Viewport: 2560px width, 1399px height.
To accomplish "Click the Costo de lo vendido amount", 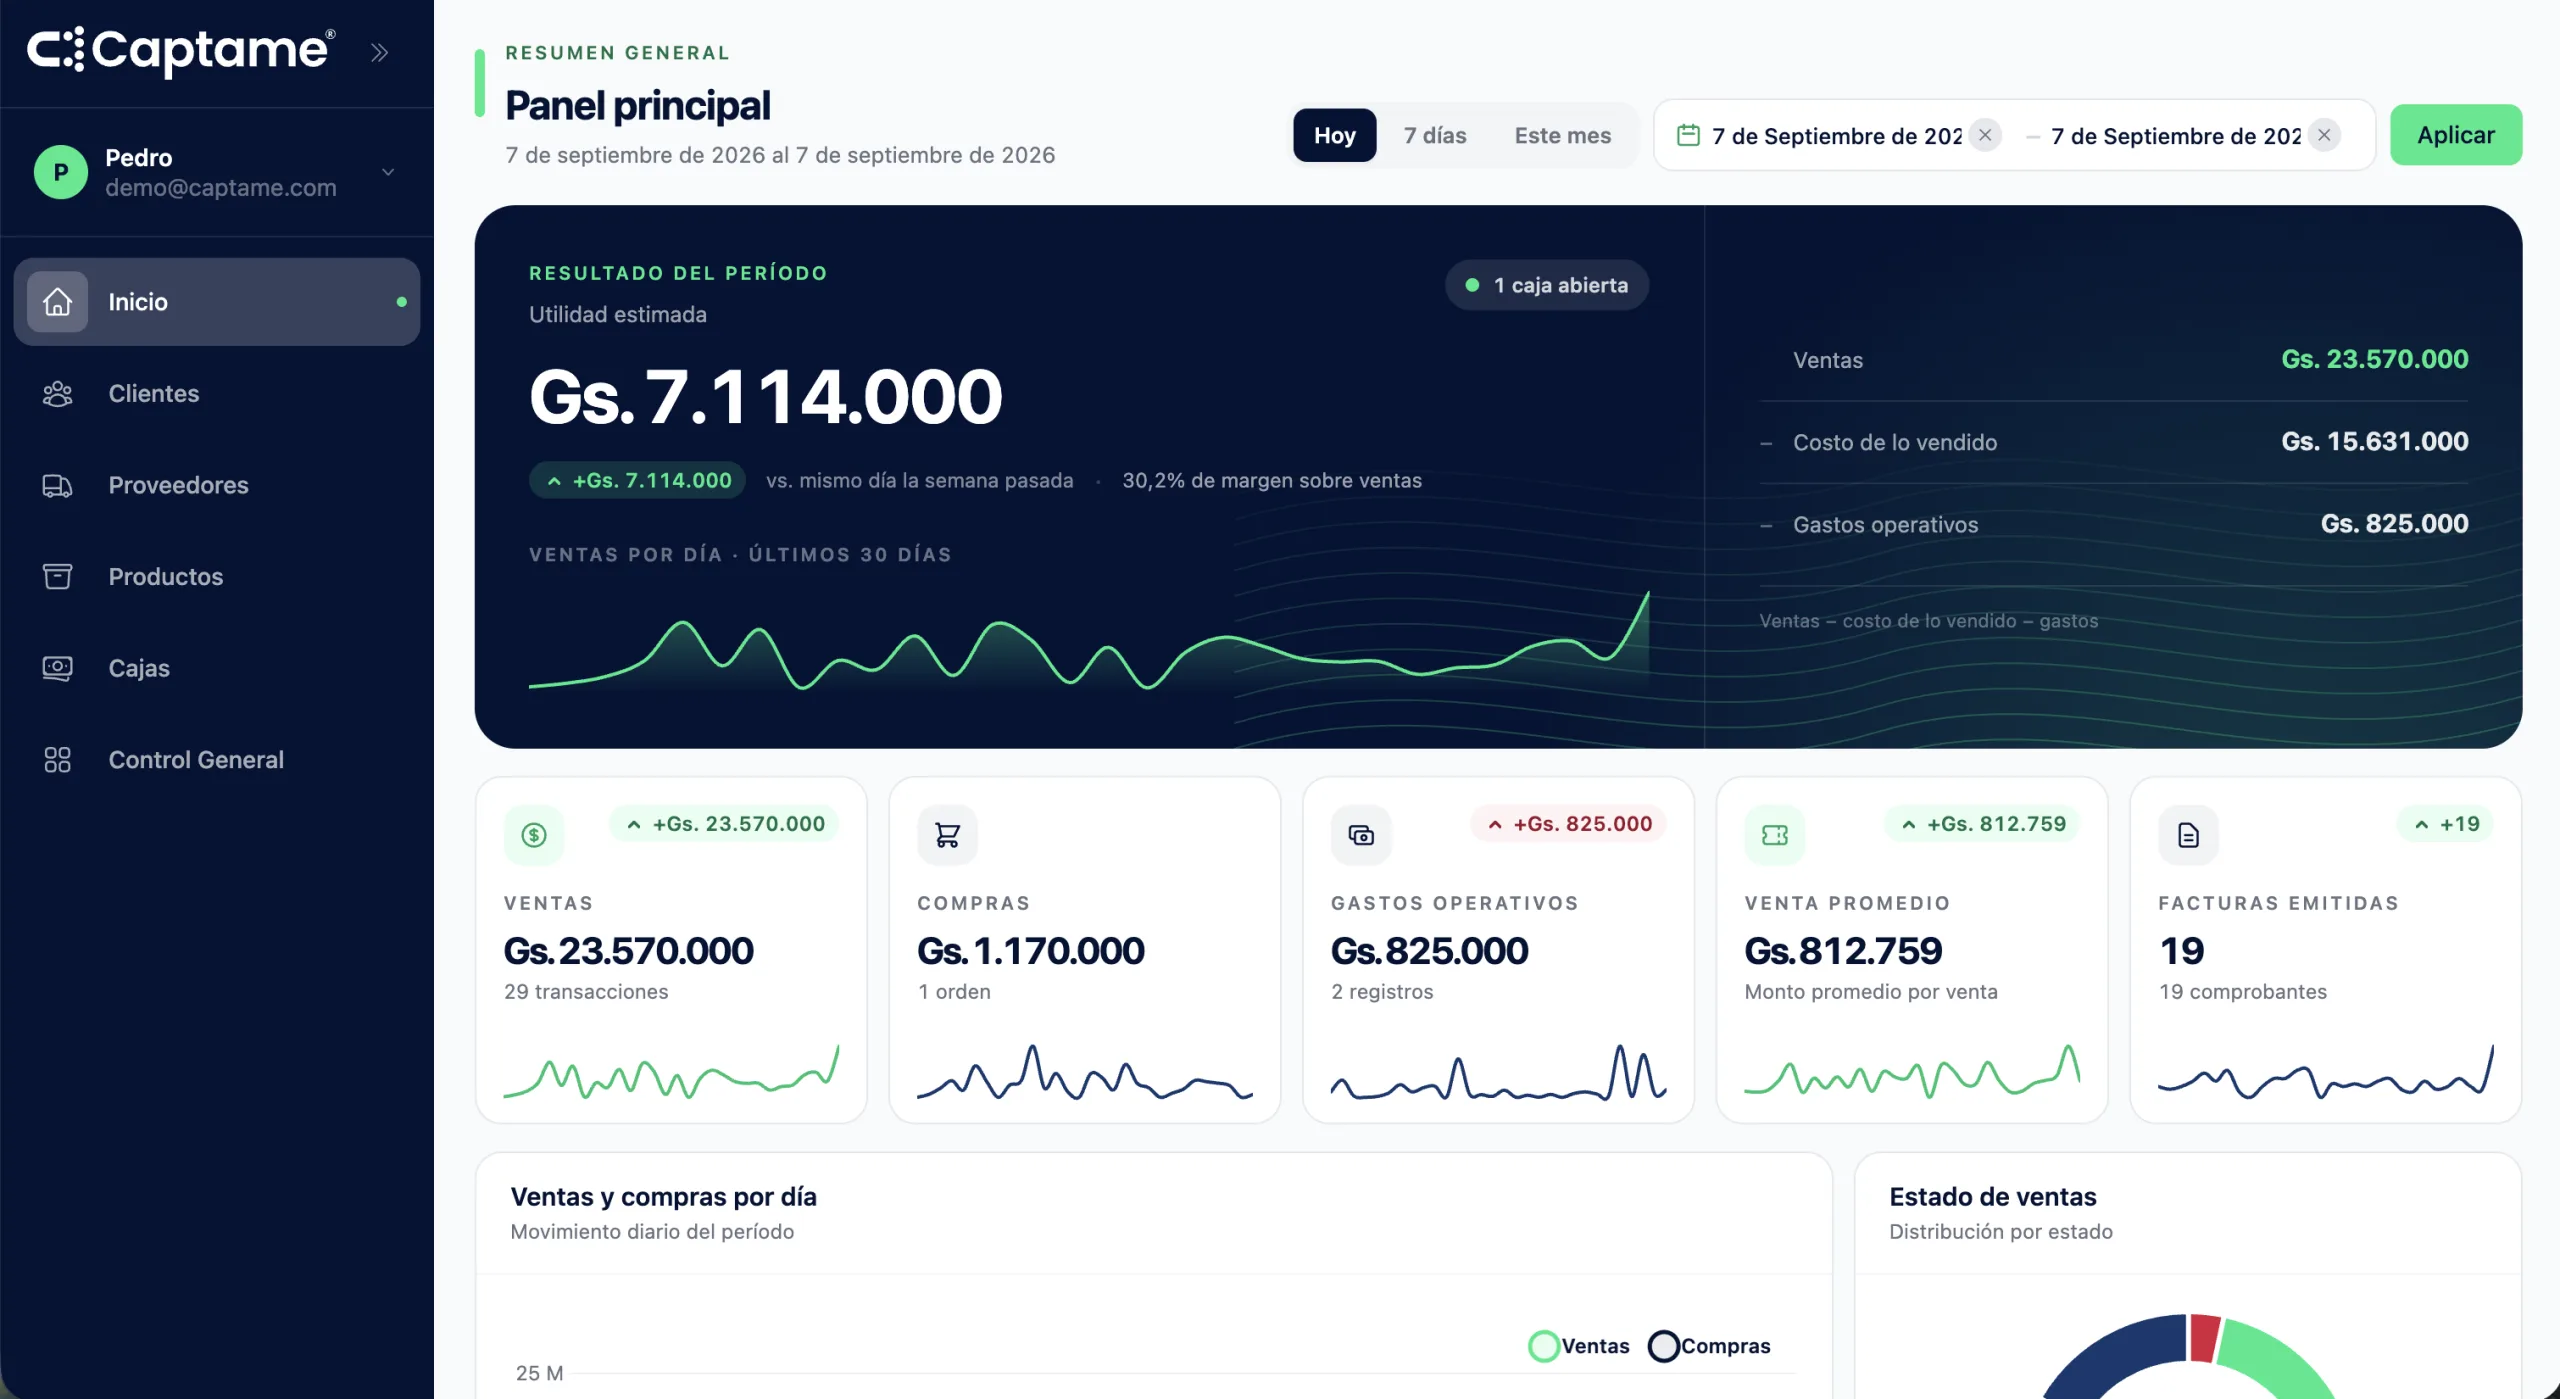I will click(x=2374, y=441).
